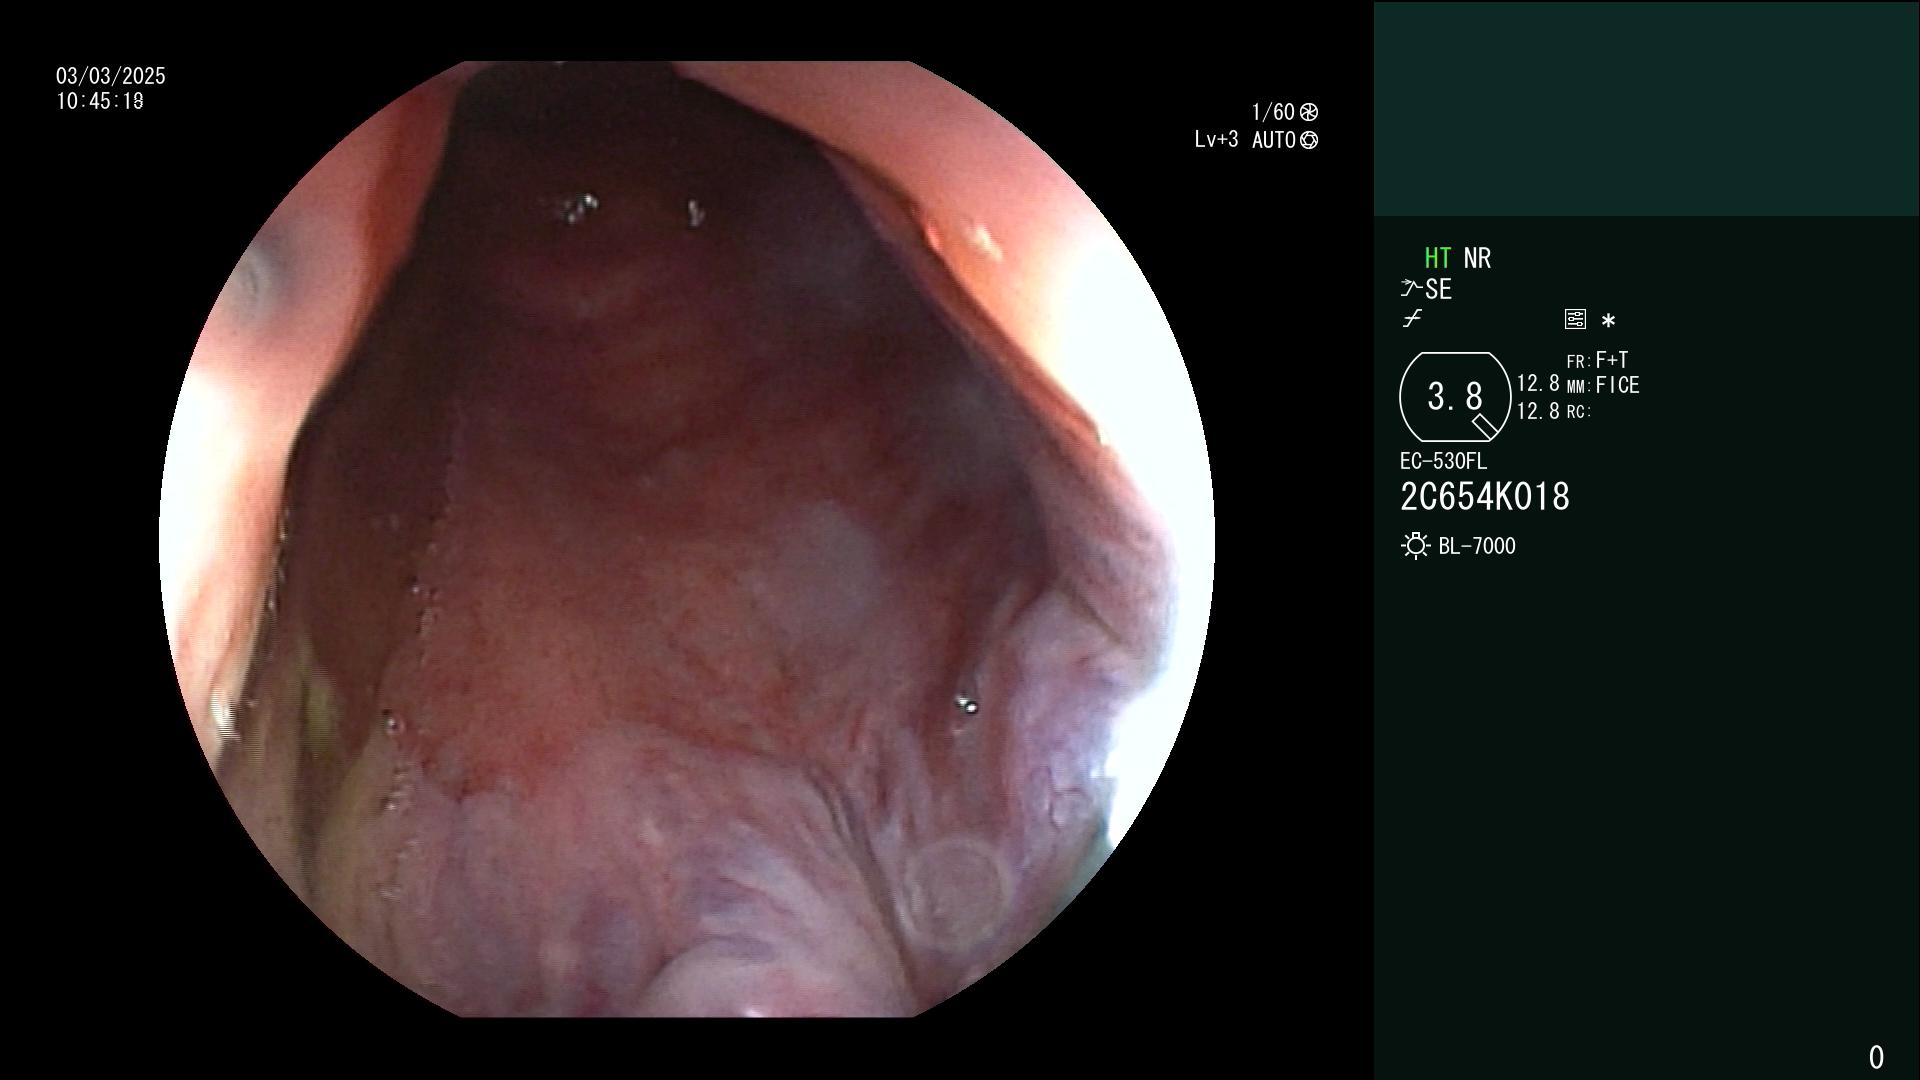This screenshot has height=1080, width=1920.
Task: Click the MM: FICE setting
Action: pos(1603,385)
